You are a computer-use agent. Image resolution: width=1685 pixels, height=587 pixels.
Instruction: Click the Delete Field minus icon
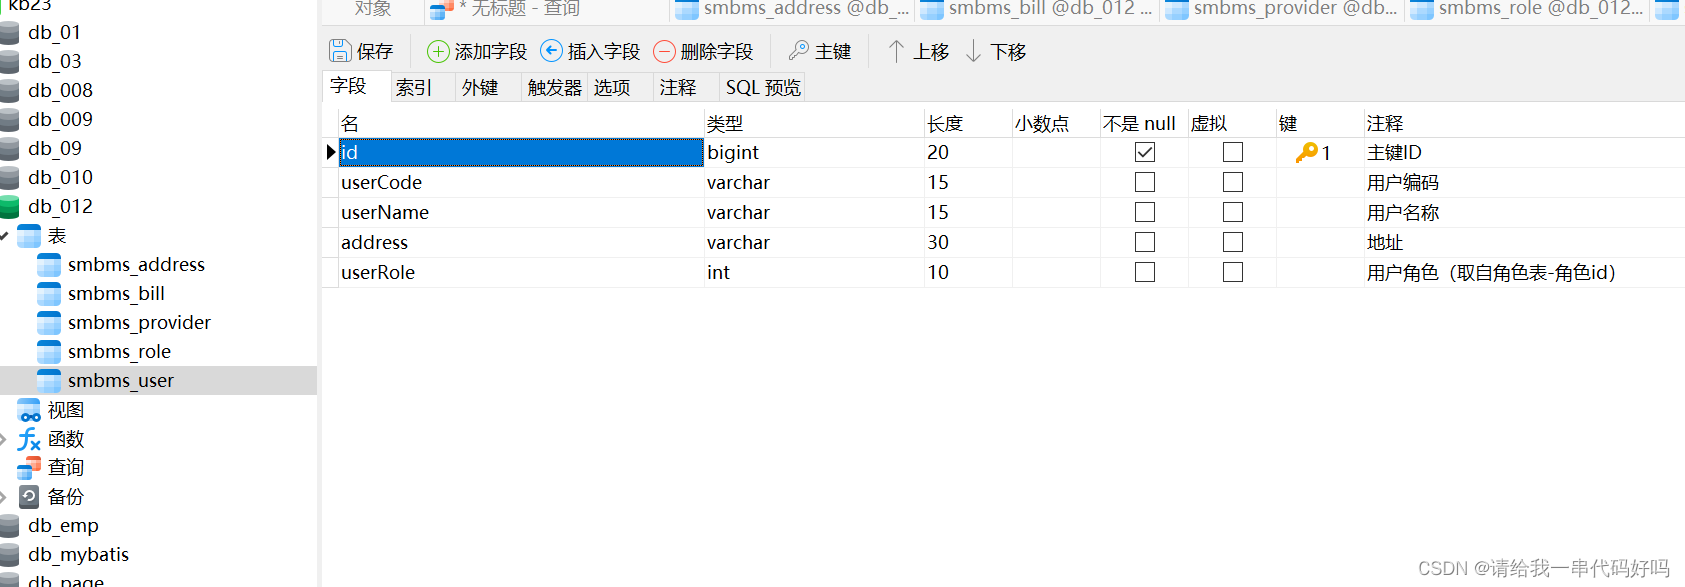664,51
